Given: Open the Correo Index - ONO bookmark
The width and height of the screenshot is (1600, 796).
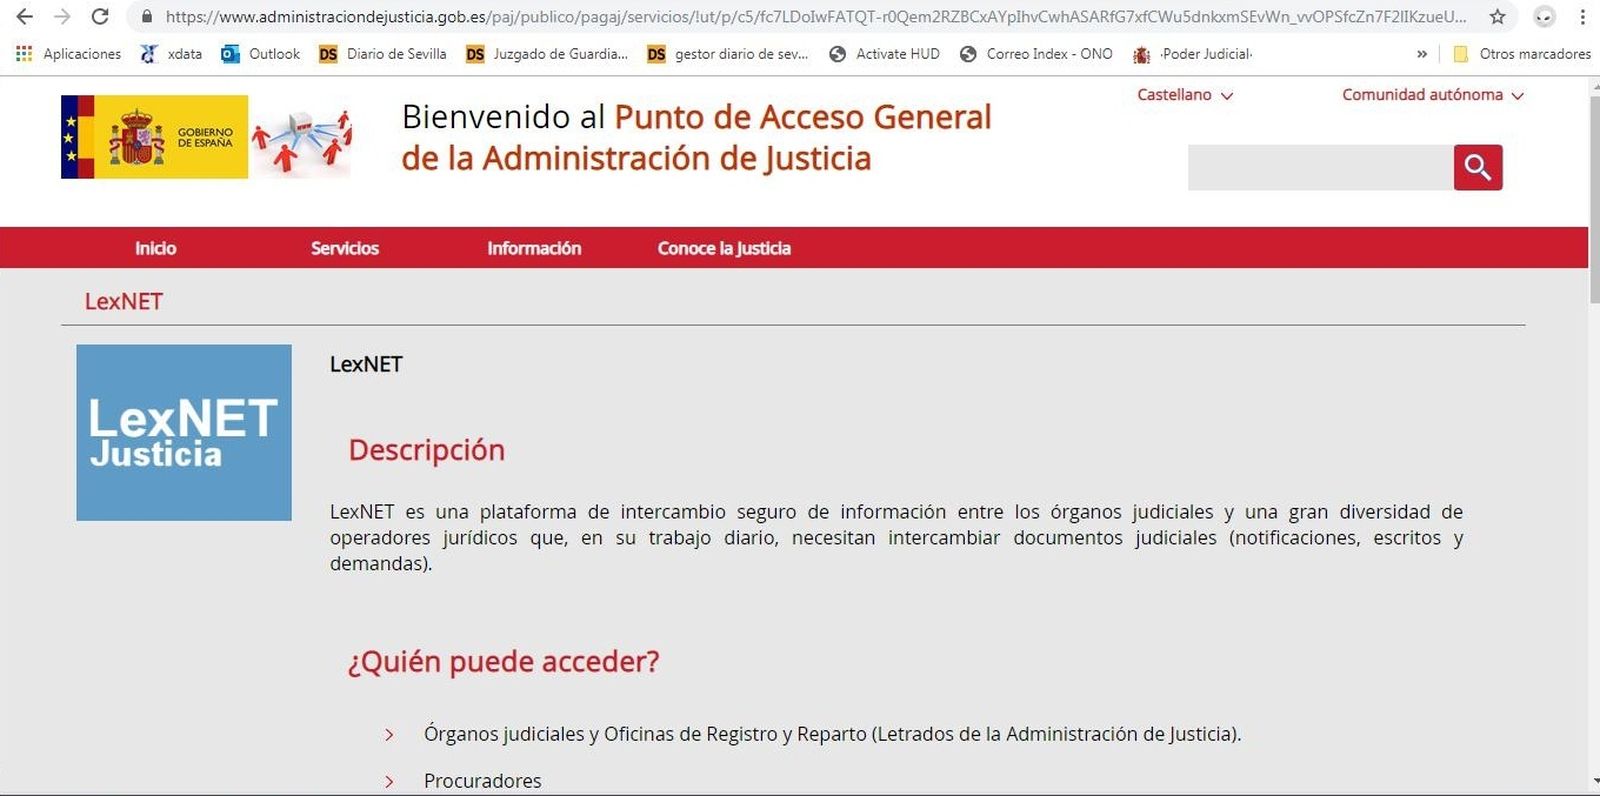Looking at the screenshot, I should tap(1036, 54).
